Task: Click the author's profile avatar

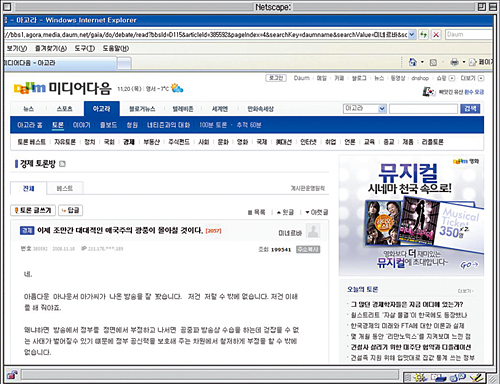Action: (x=313, y=231)
